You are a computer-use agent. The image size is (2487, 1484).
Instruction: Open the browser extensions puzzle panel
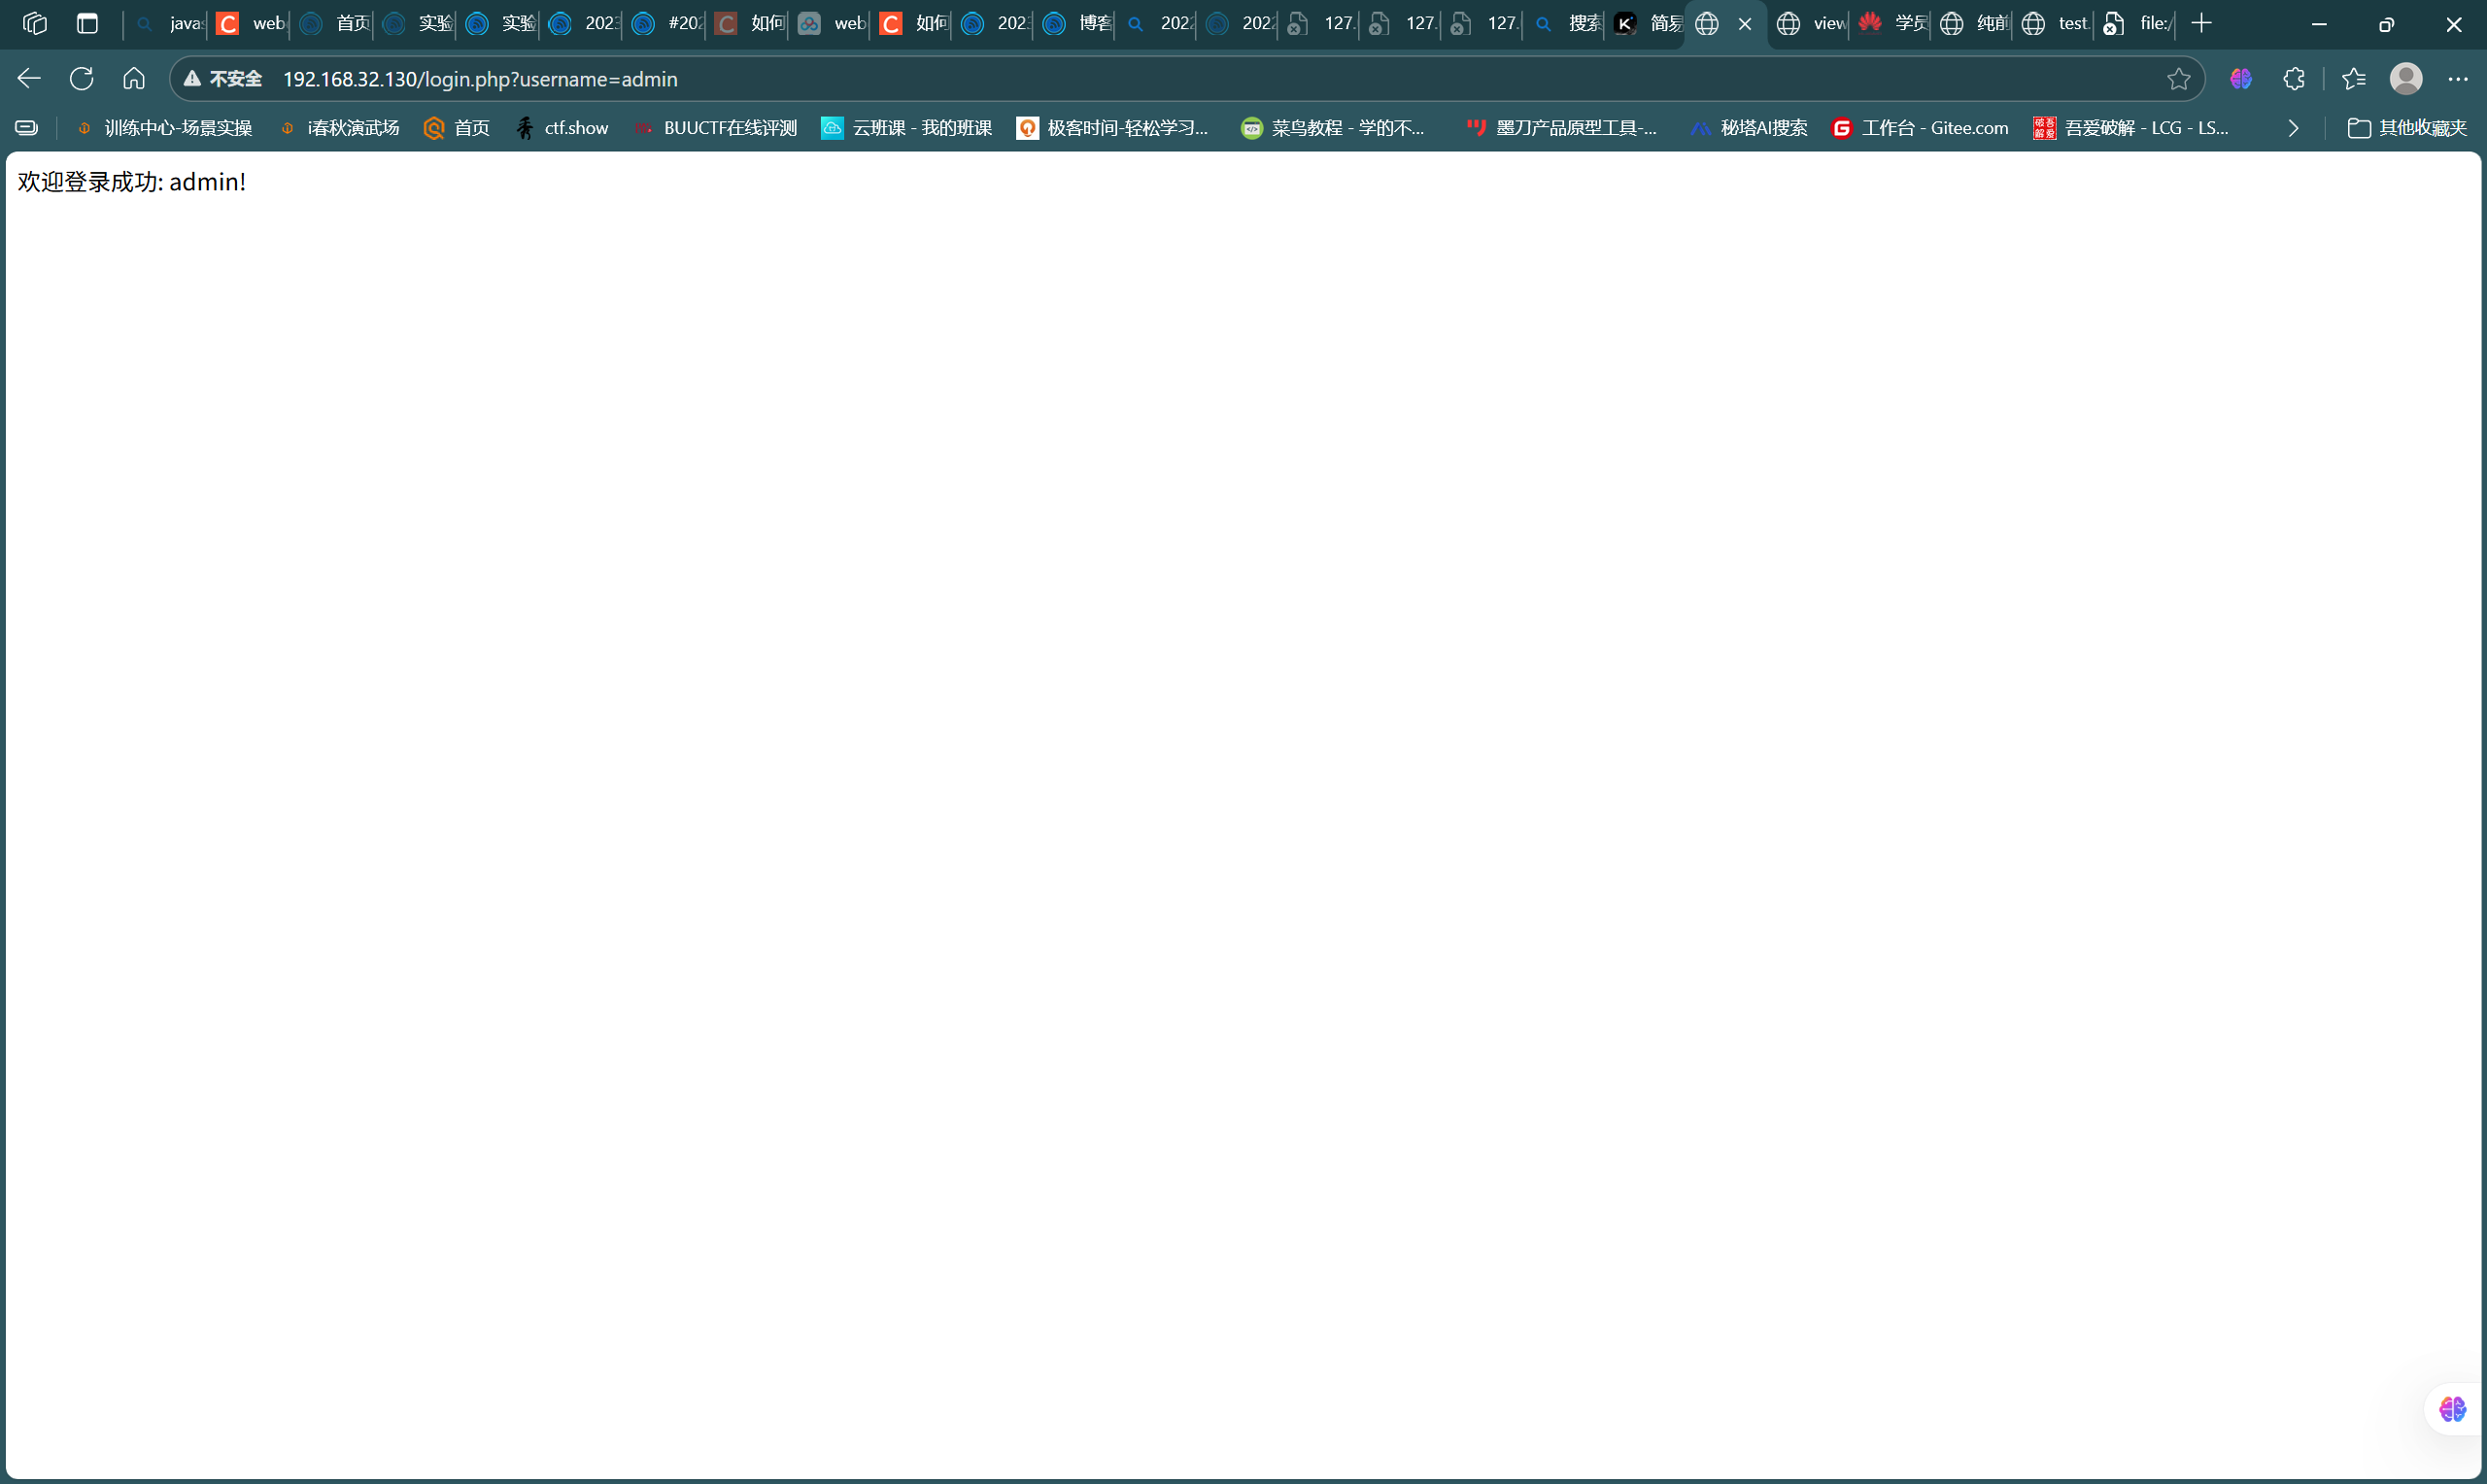pos(2293,79)
